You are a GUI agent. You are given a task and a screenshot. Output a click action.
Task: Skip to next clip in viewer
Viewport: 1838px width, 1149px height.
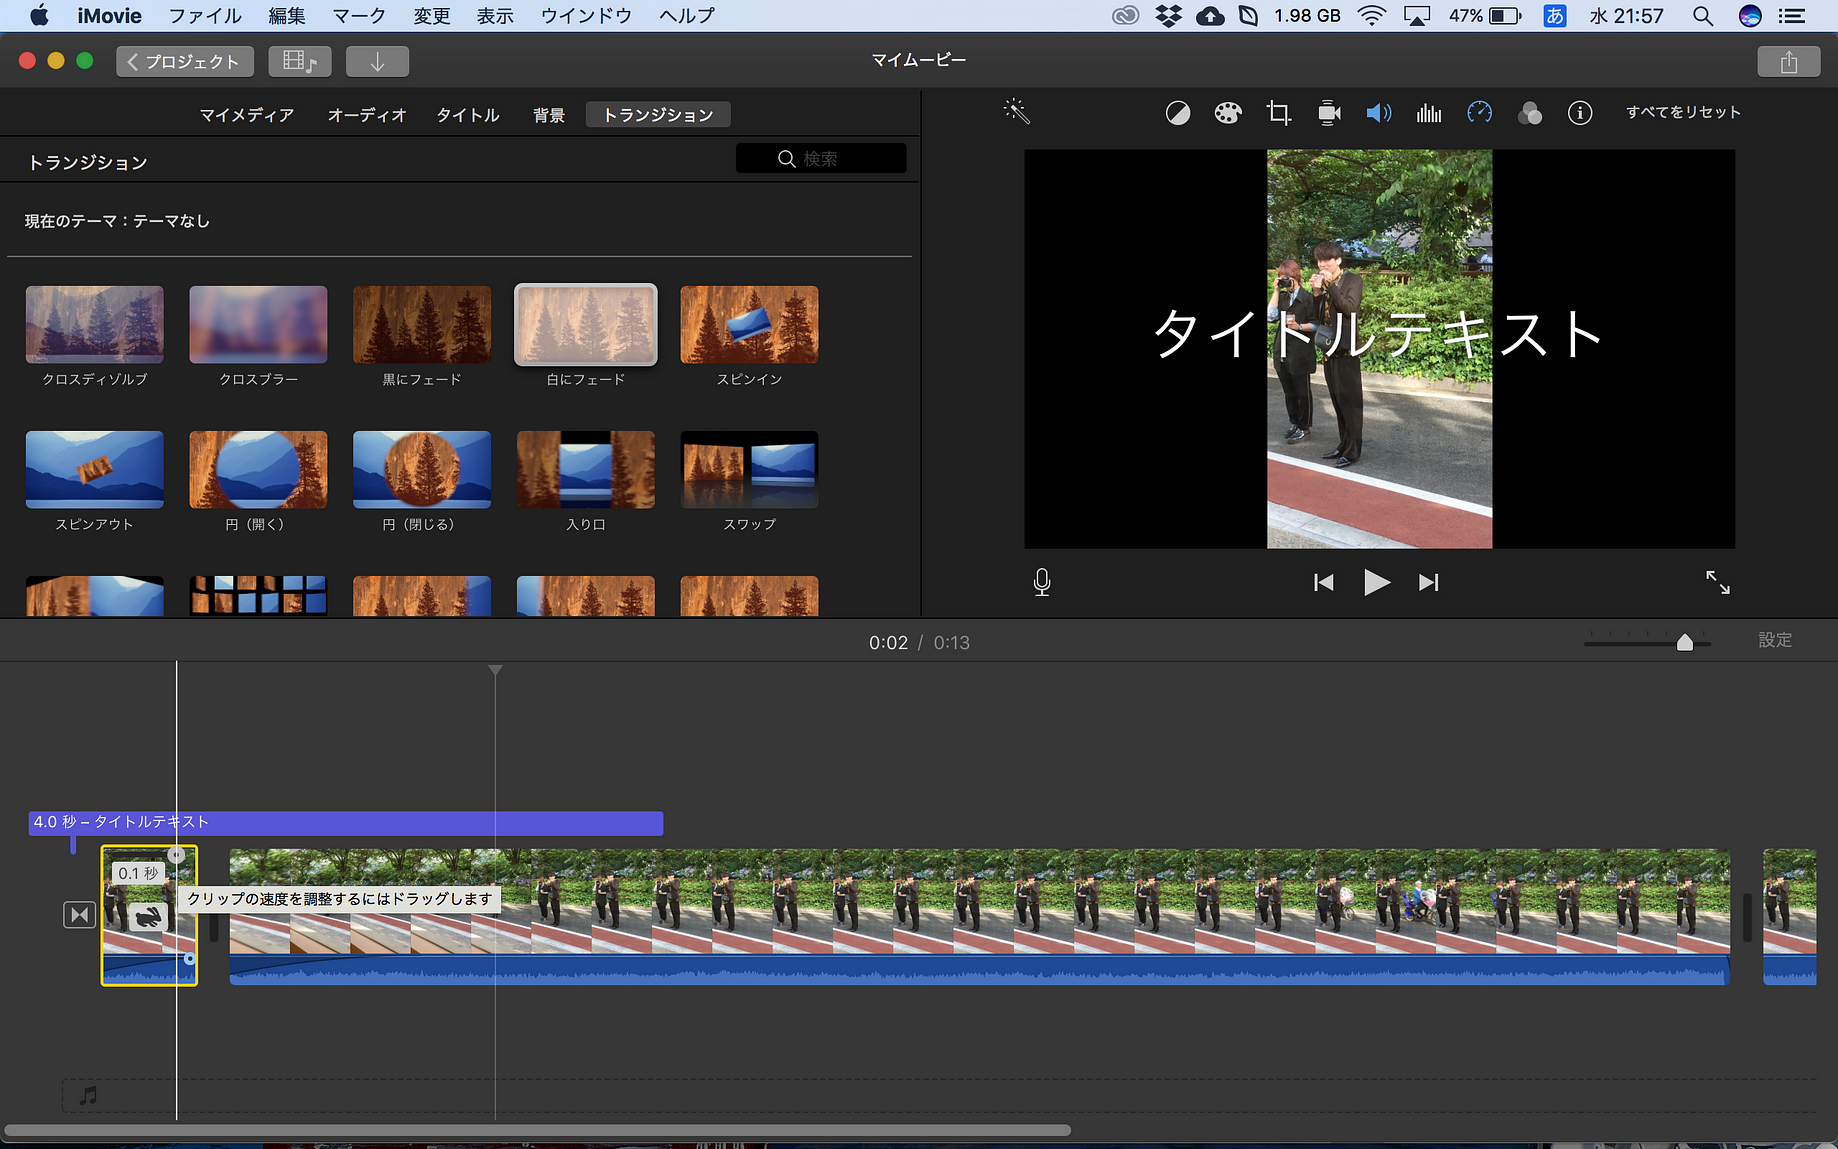point(1429,582)
